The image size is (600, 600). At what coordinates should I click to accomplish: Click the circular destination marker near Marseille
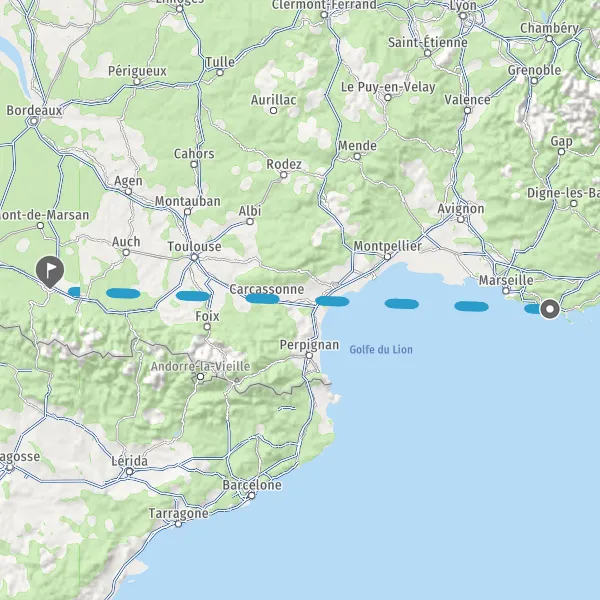pyautogui.click(x=550, y=309)
